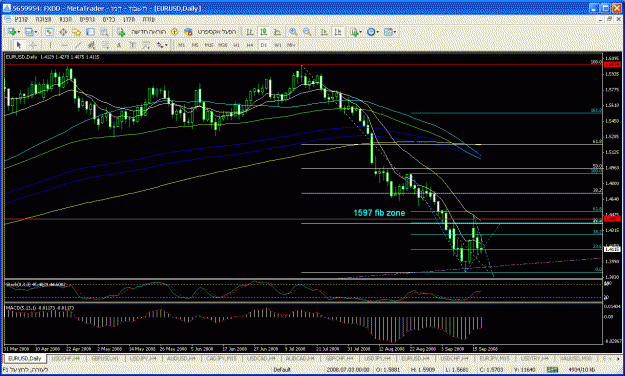
Task: Select the D1 daily timeframe
Action: [263, 45]
